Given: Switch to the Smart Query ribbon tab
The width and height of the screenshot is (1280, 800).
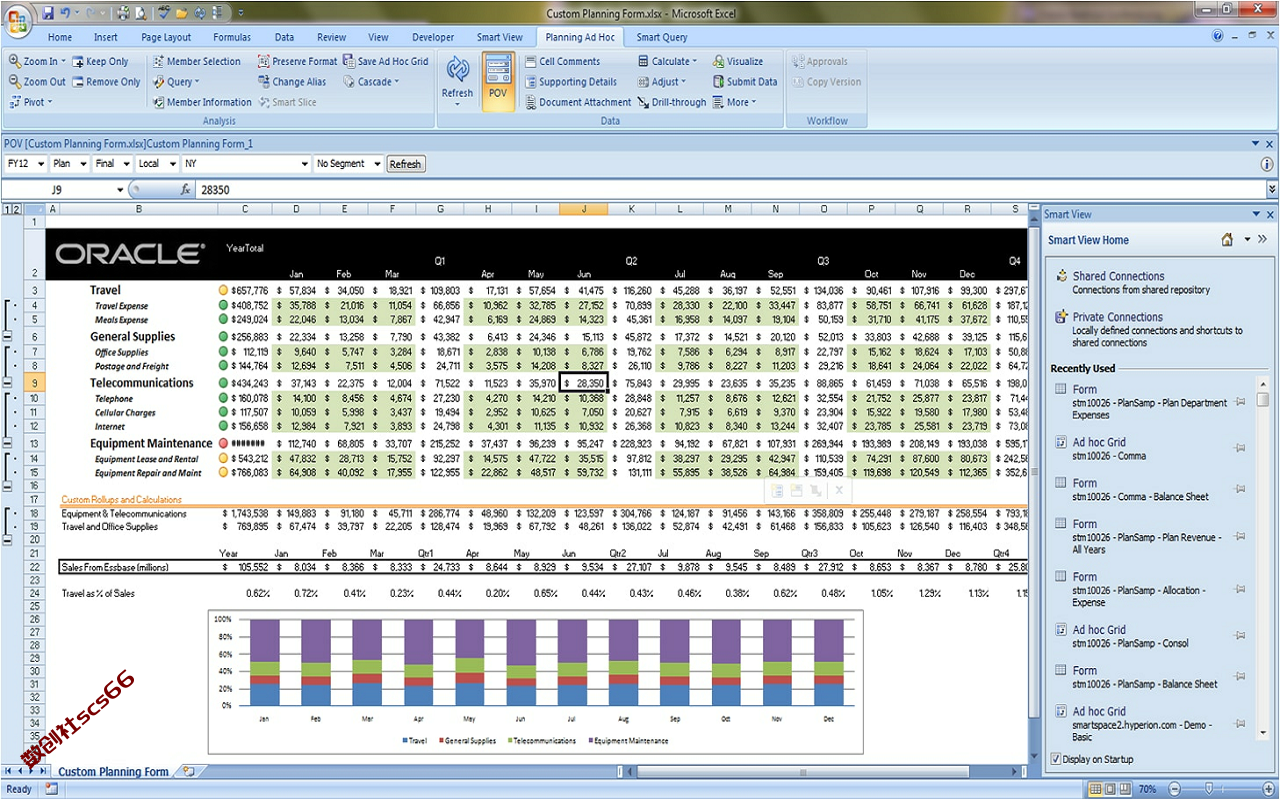Looking at the screenshot, I should (x=662, y=37).
